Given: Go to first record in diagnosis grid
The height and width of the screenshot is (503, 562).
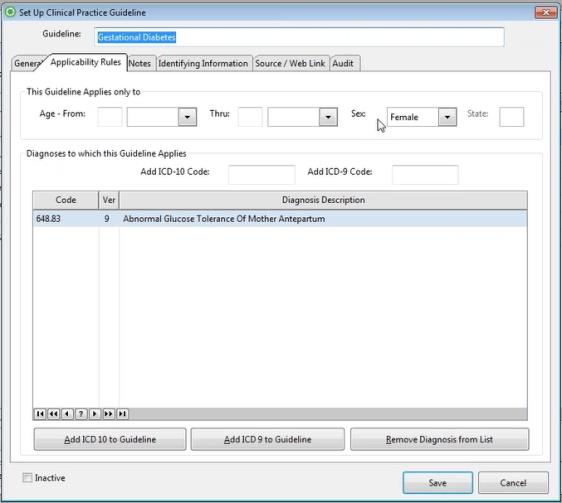Looking at the screenshot, I should 40,414.
